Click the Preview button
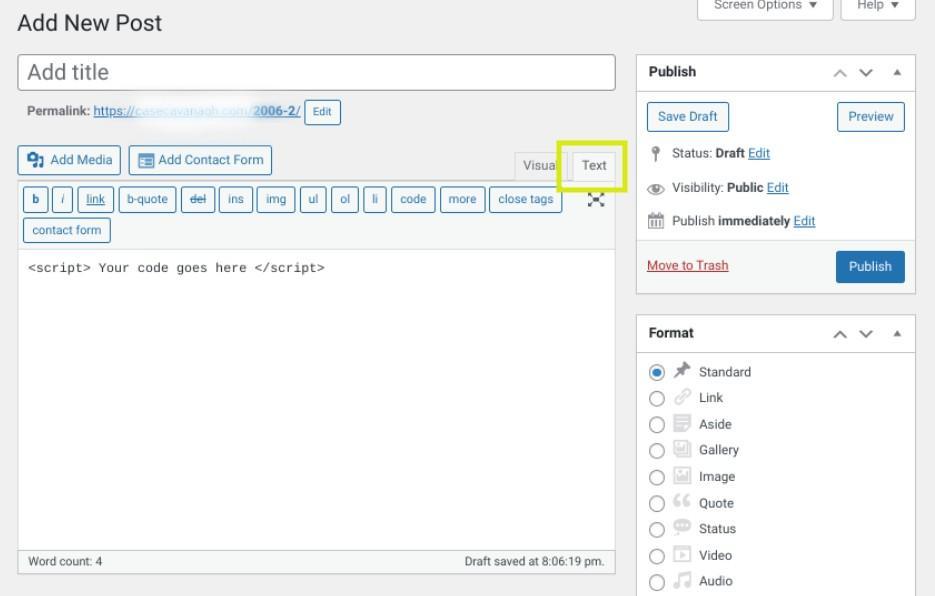Image resolution: width=935 pixels, height=596 pixels. (871, 117)
